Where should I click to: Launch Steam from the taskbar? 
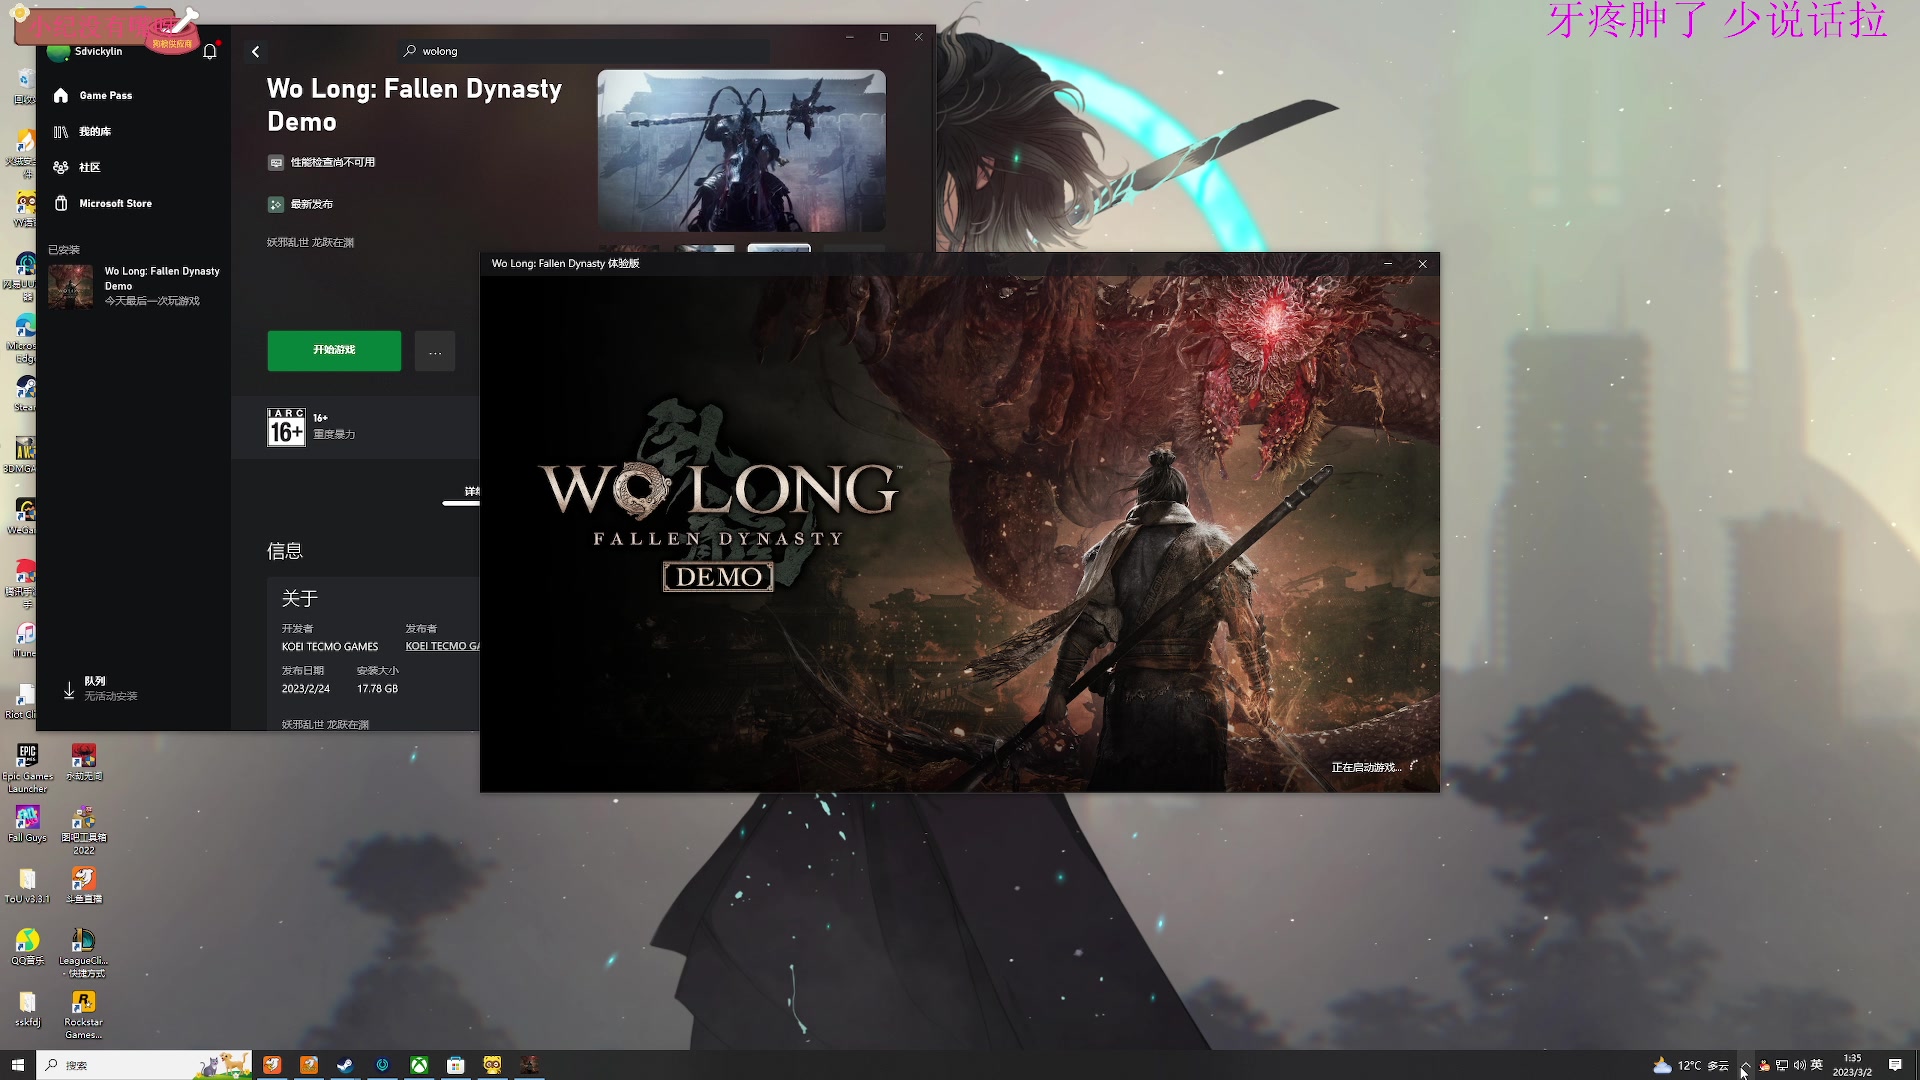pyautogui.click(x=345, y=1065)
